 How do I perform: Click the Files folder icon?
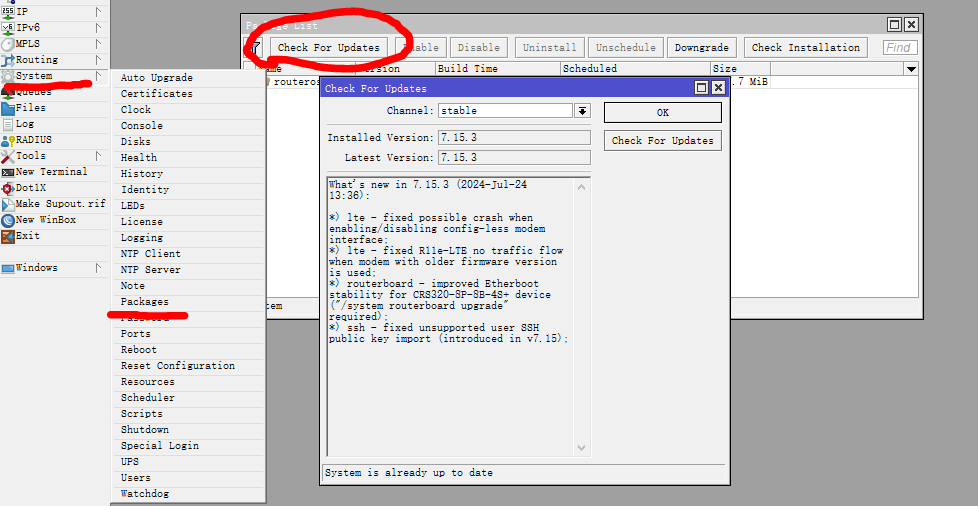click(7, 108)
